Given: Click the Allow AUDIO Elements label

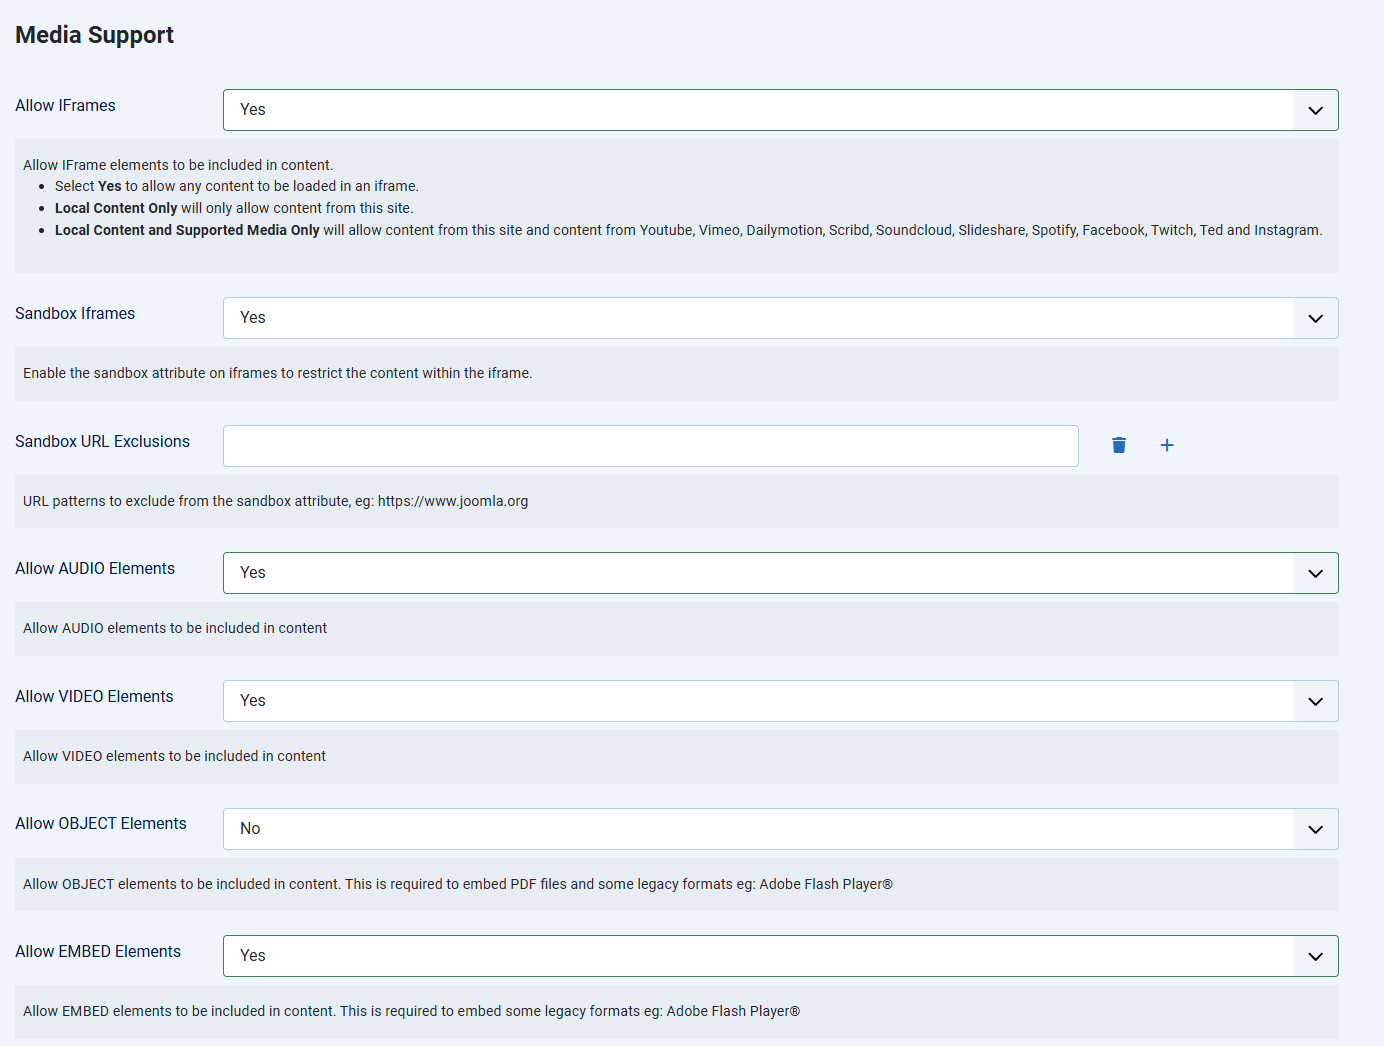Looking at the screenshot, I should [x=95, y=569].
